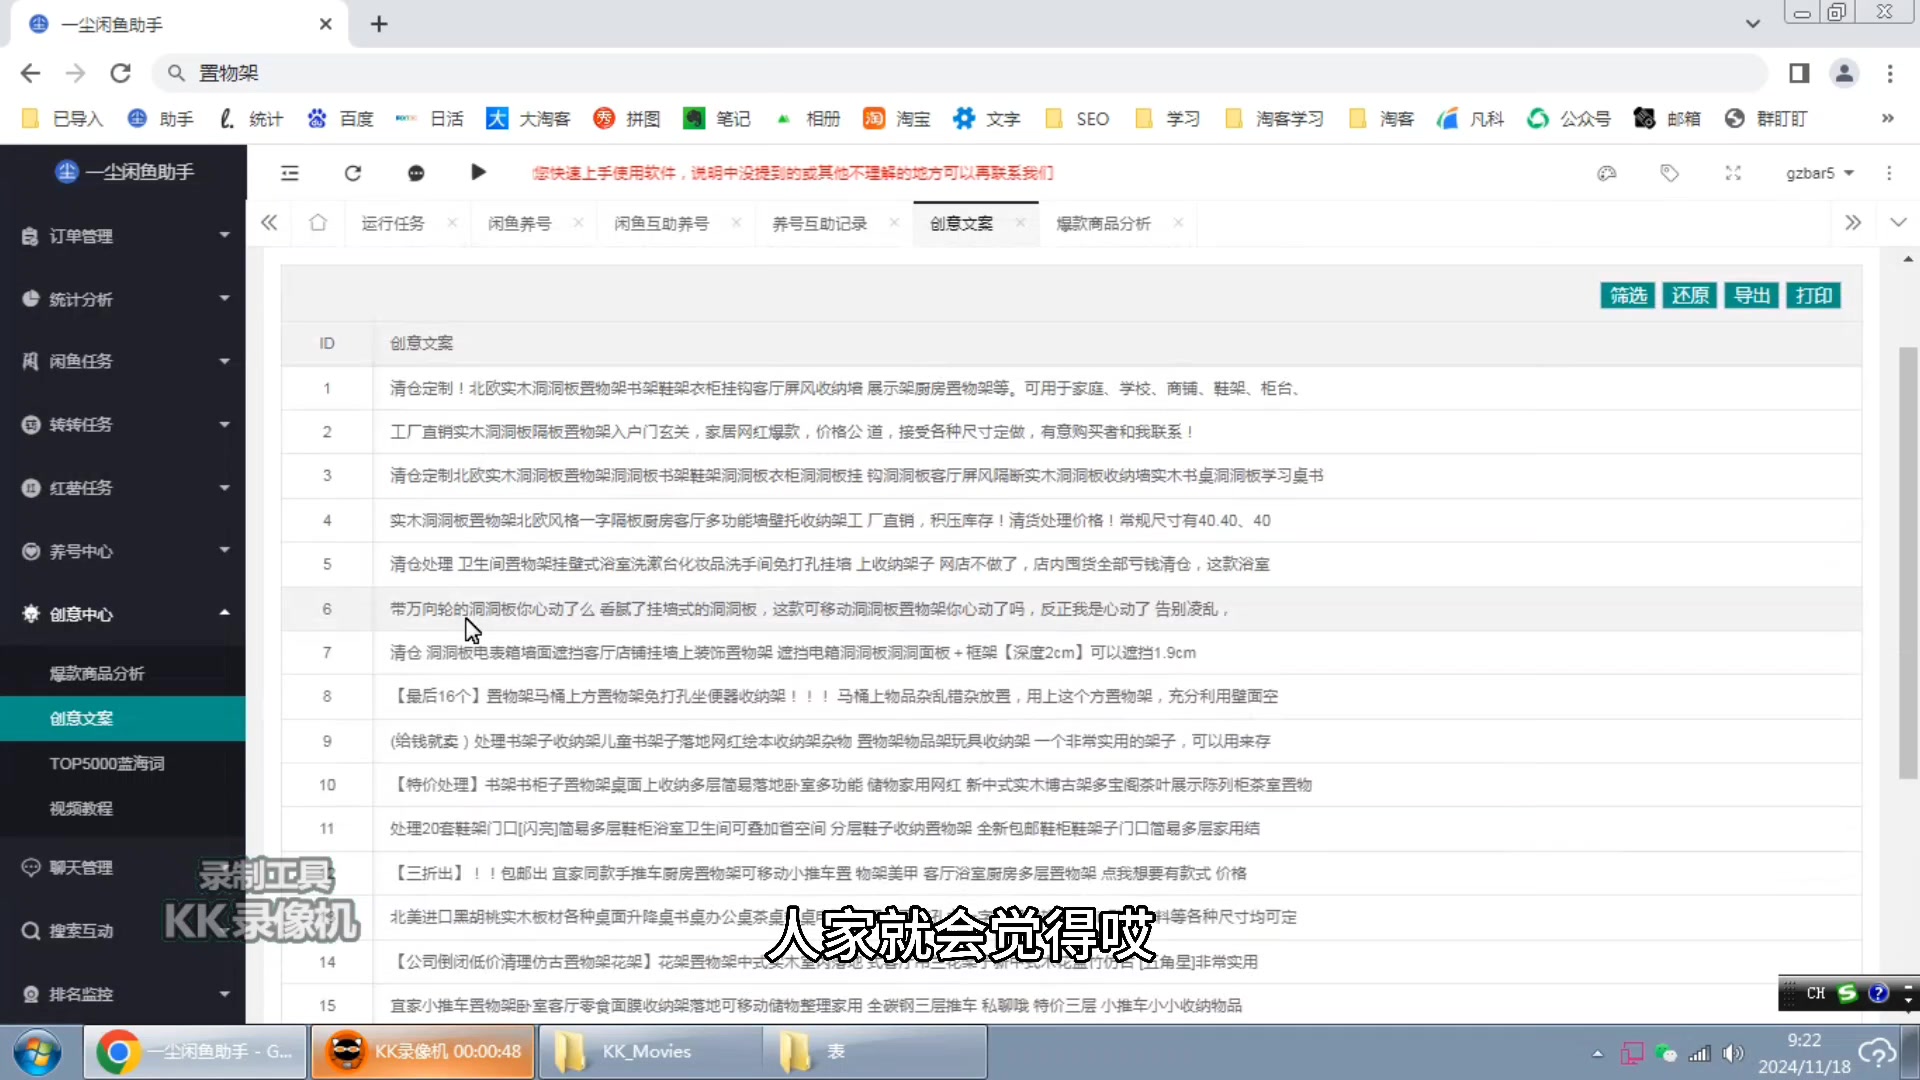Open KK录像机 taskbar item
1920x1080 pixels.
tap(423, 1052)
